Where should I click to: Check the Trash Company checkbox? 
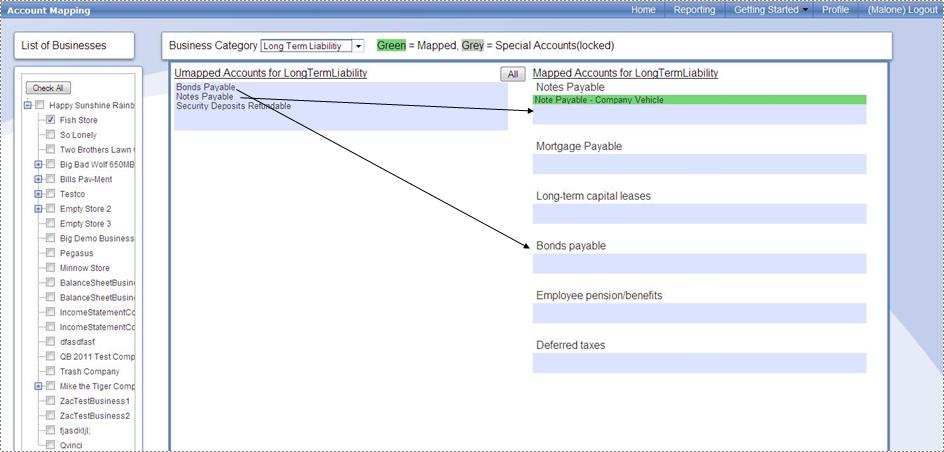(51, 371)
